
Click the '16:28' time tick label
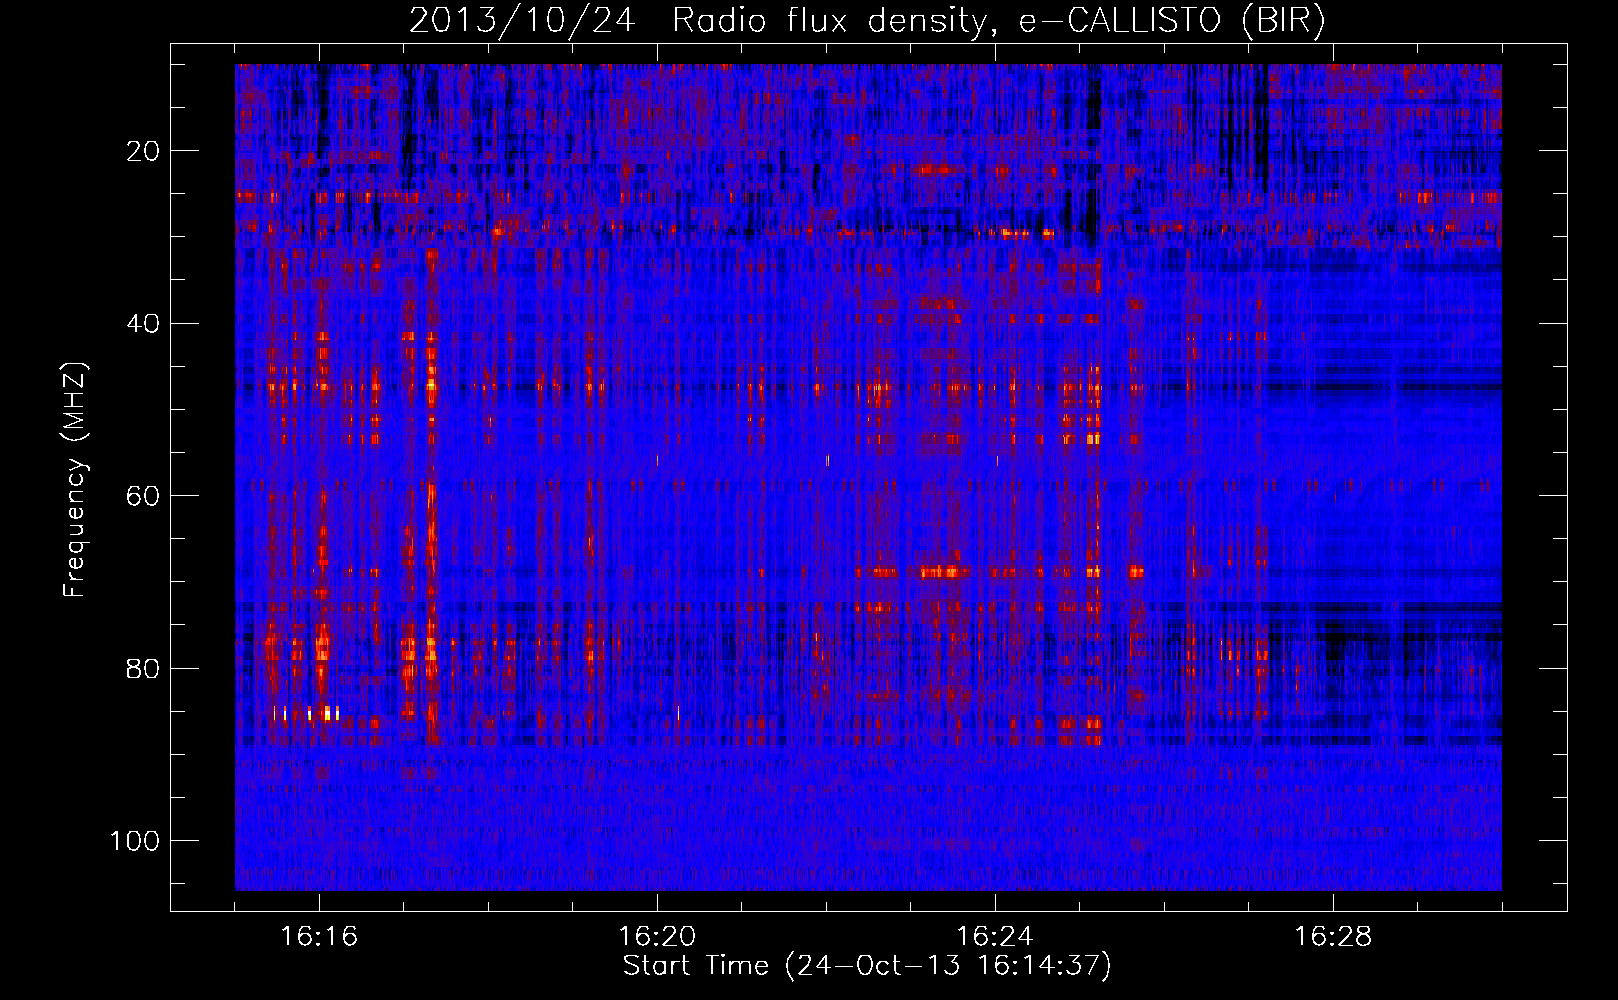pos(1333,937)
